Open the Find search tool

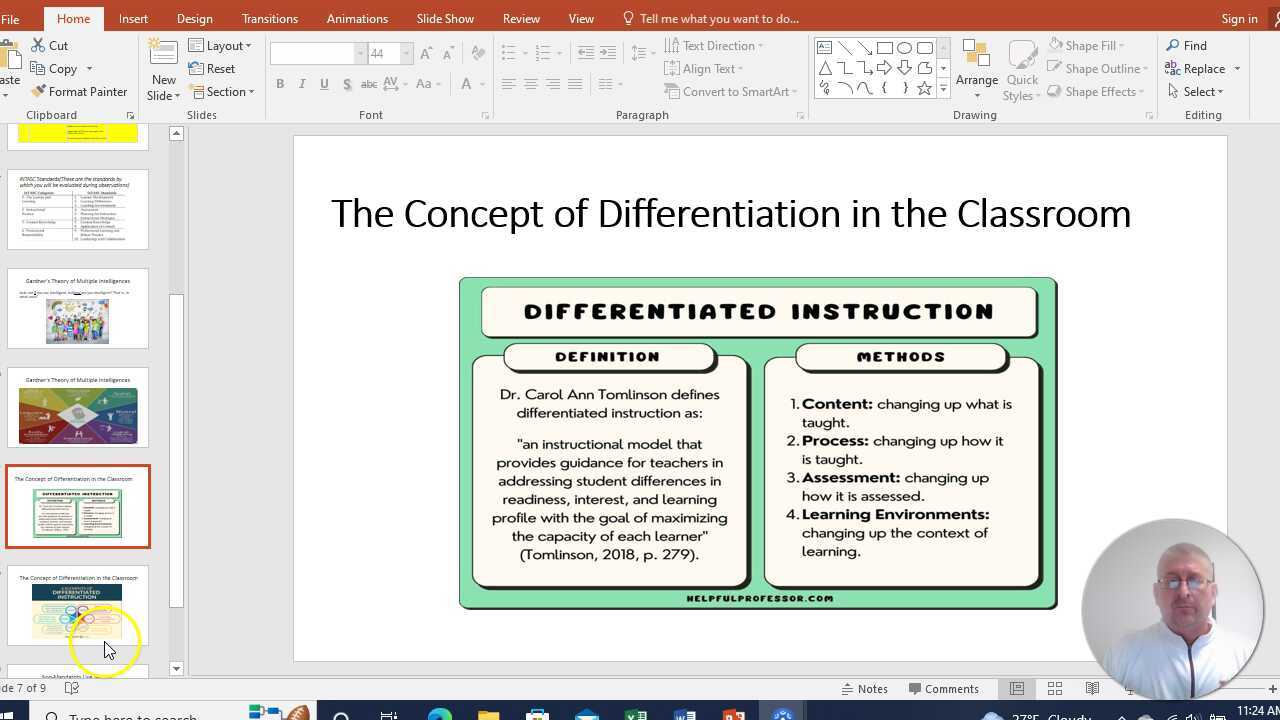point(1186,46)
